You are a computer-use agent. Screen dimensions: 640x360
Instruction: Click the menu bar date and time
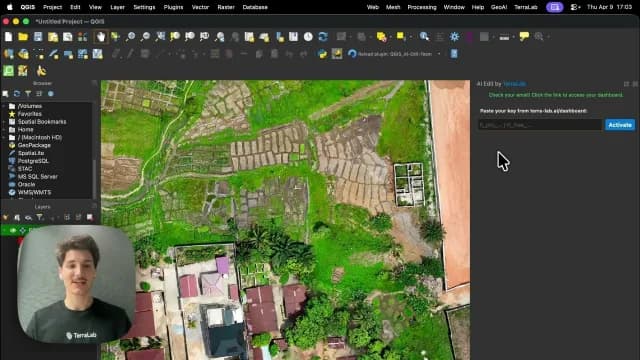pos(609,7)
